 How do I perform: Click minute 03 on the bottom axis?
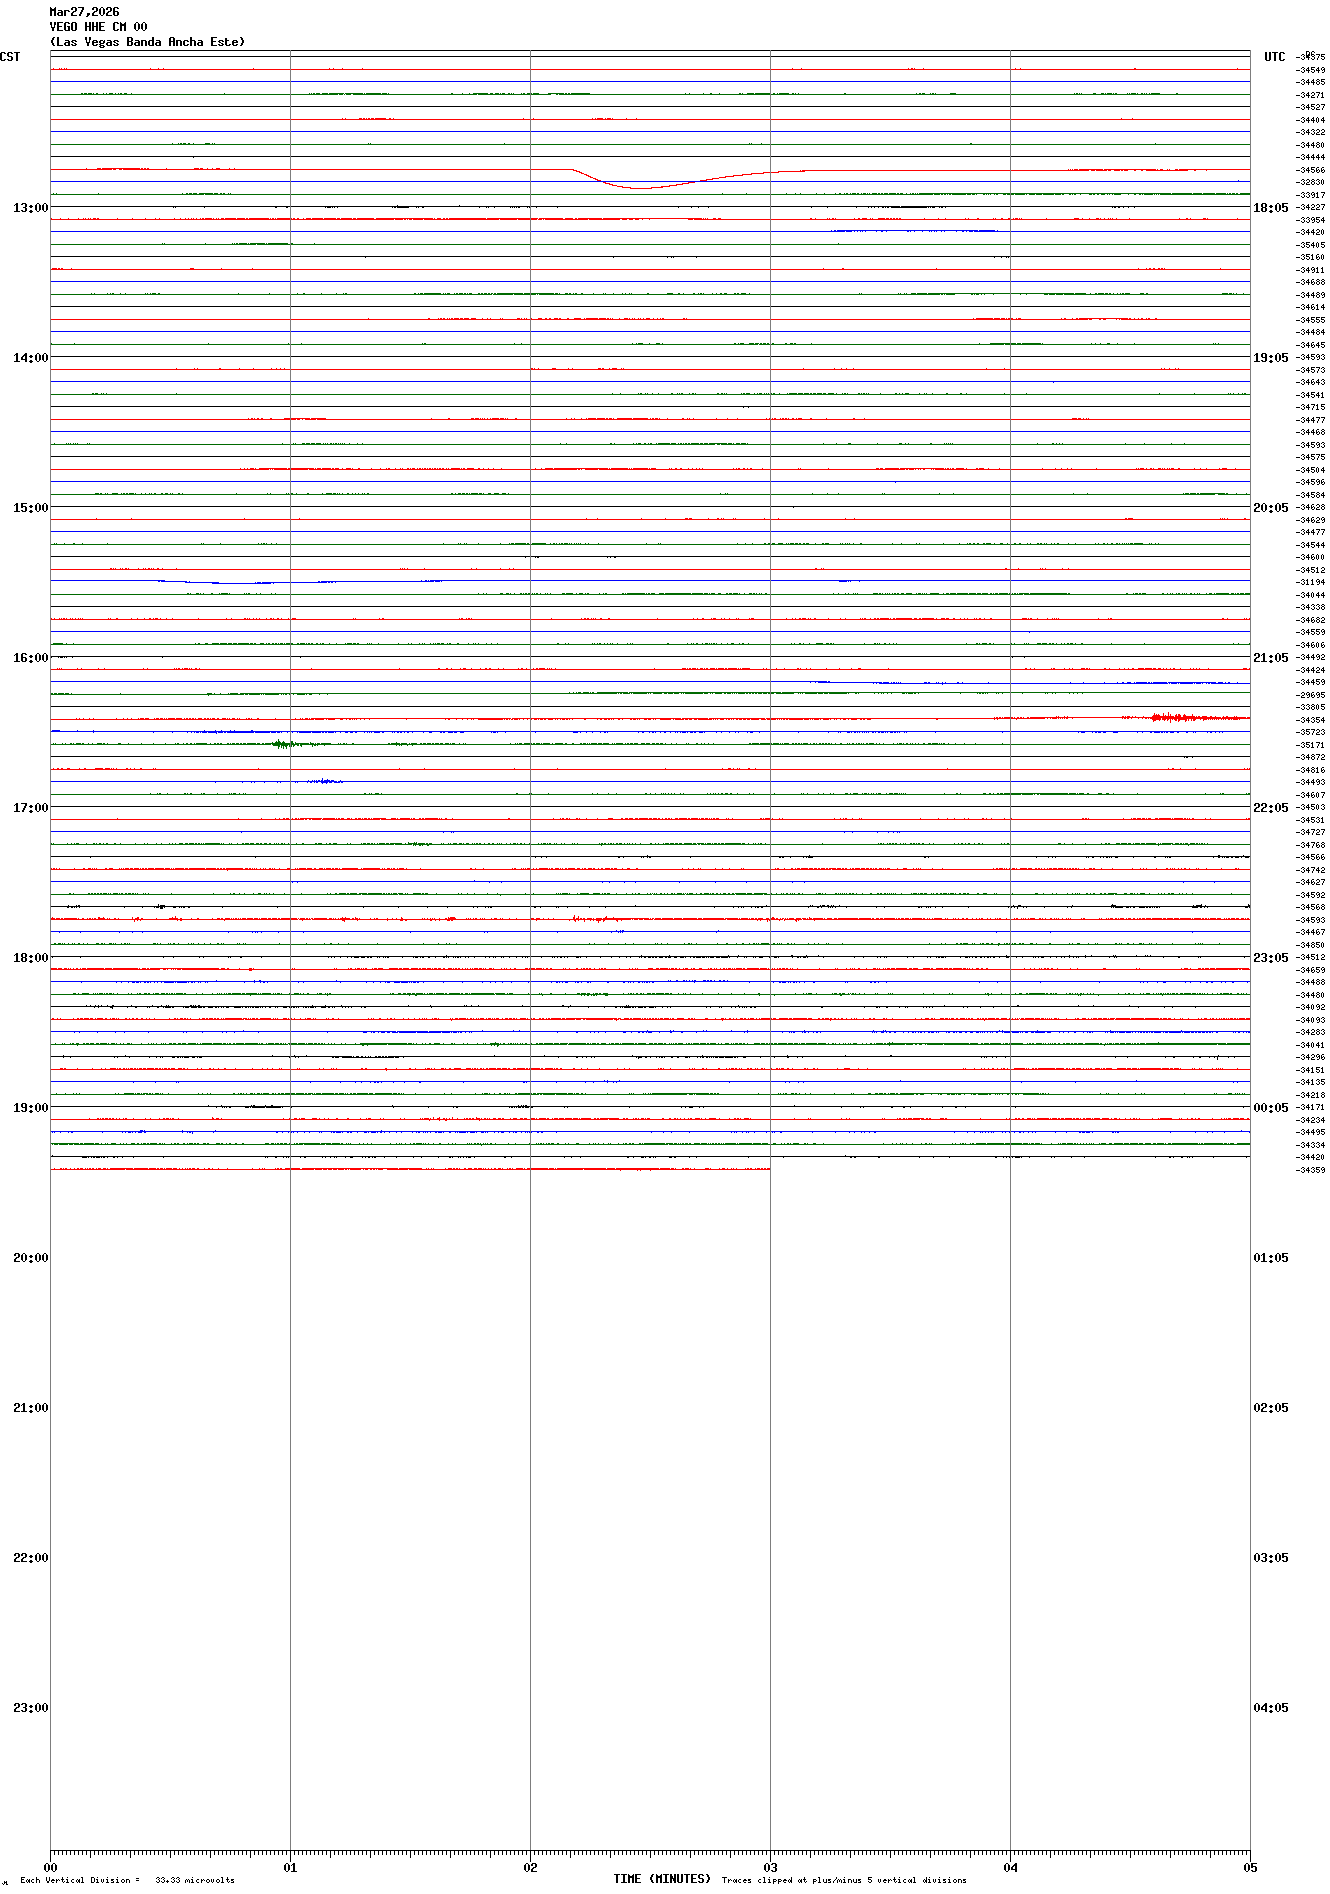point(770,1867)
